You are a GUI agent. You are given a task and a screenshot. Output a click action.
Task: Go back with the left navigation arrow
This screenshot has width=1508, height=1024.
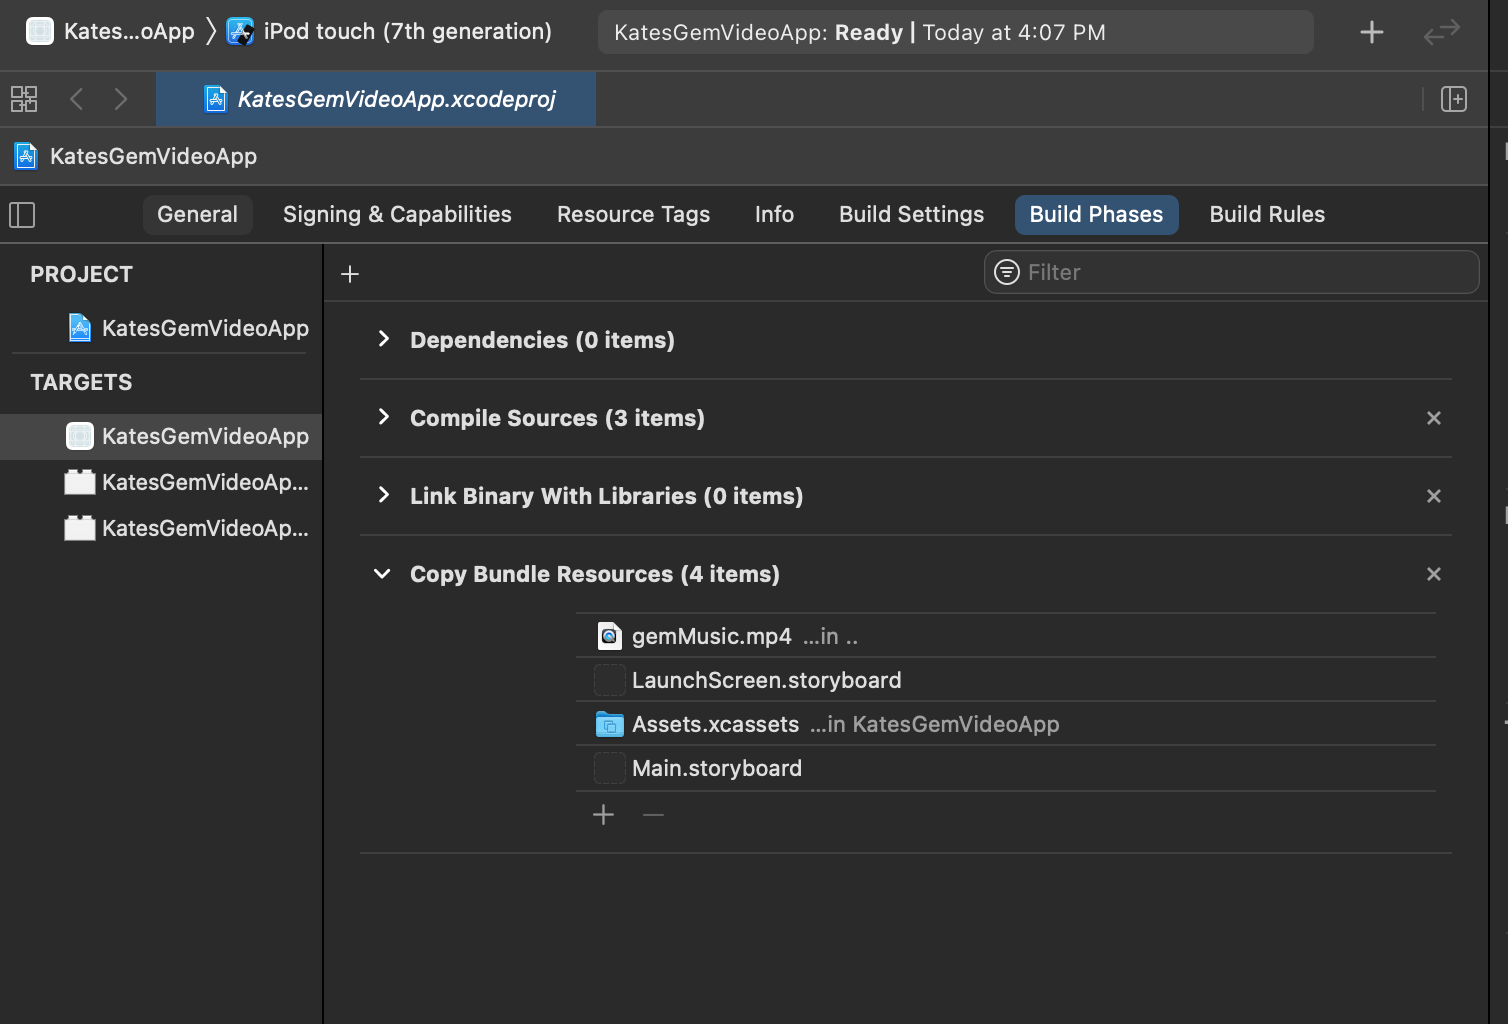(77, 99)
